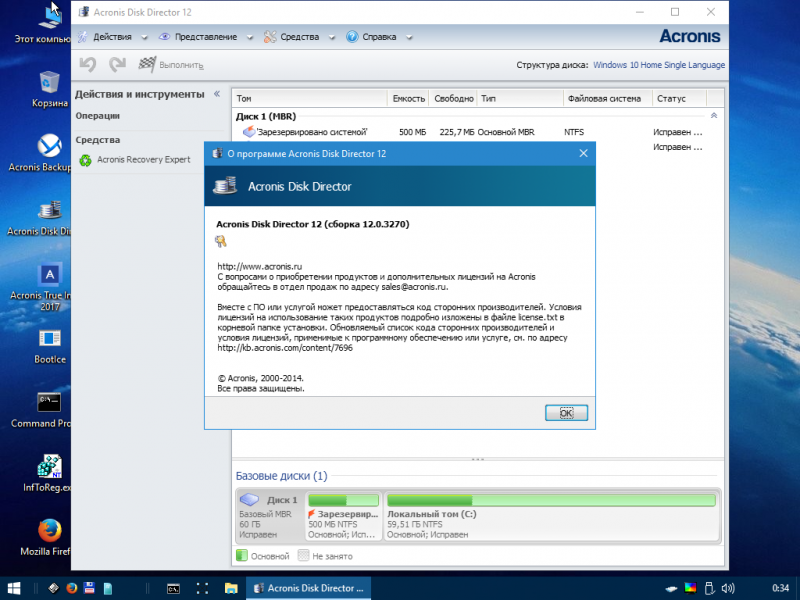Select the BootIce desktop icon

point(49,347)
